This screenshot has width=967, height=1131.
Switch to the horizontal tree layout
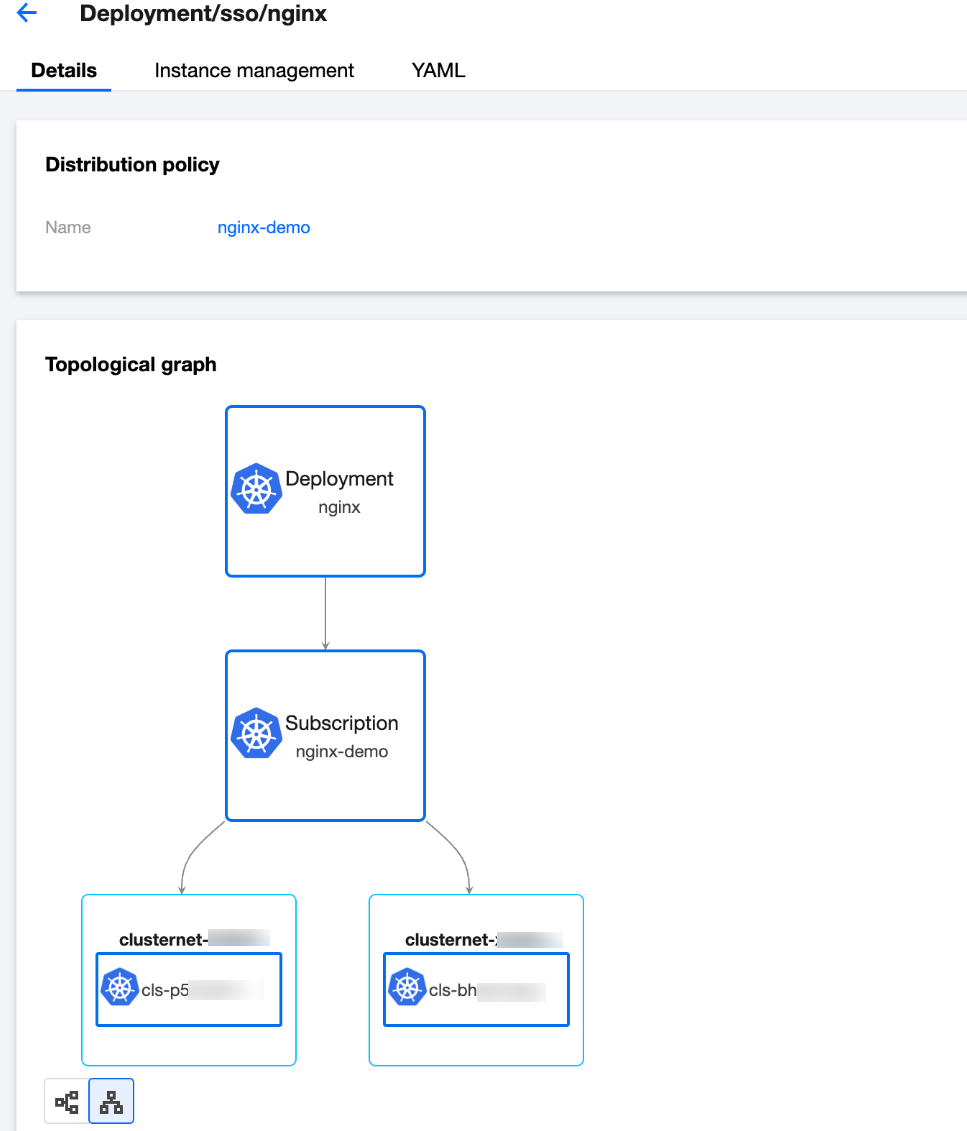[x=67, y=1103]
